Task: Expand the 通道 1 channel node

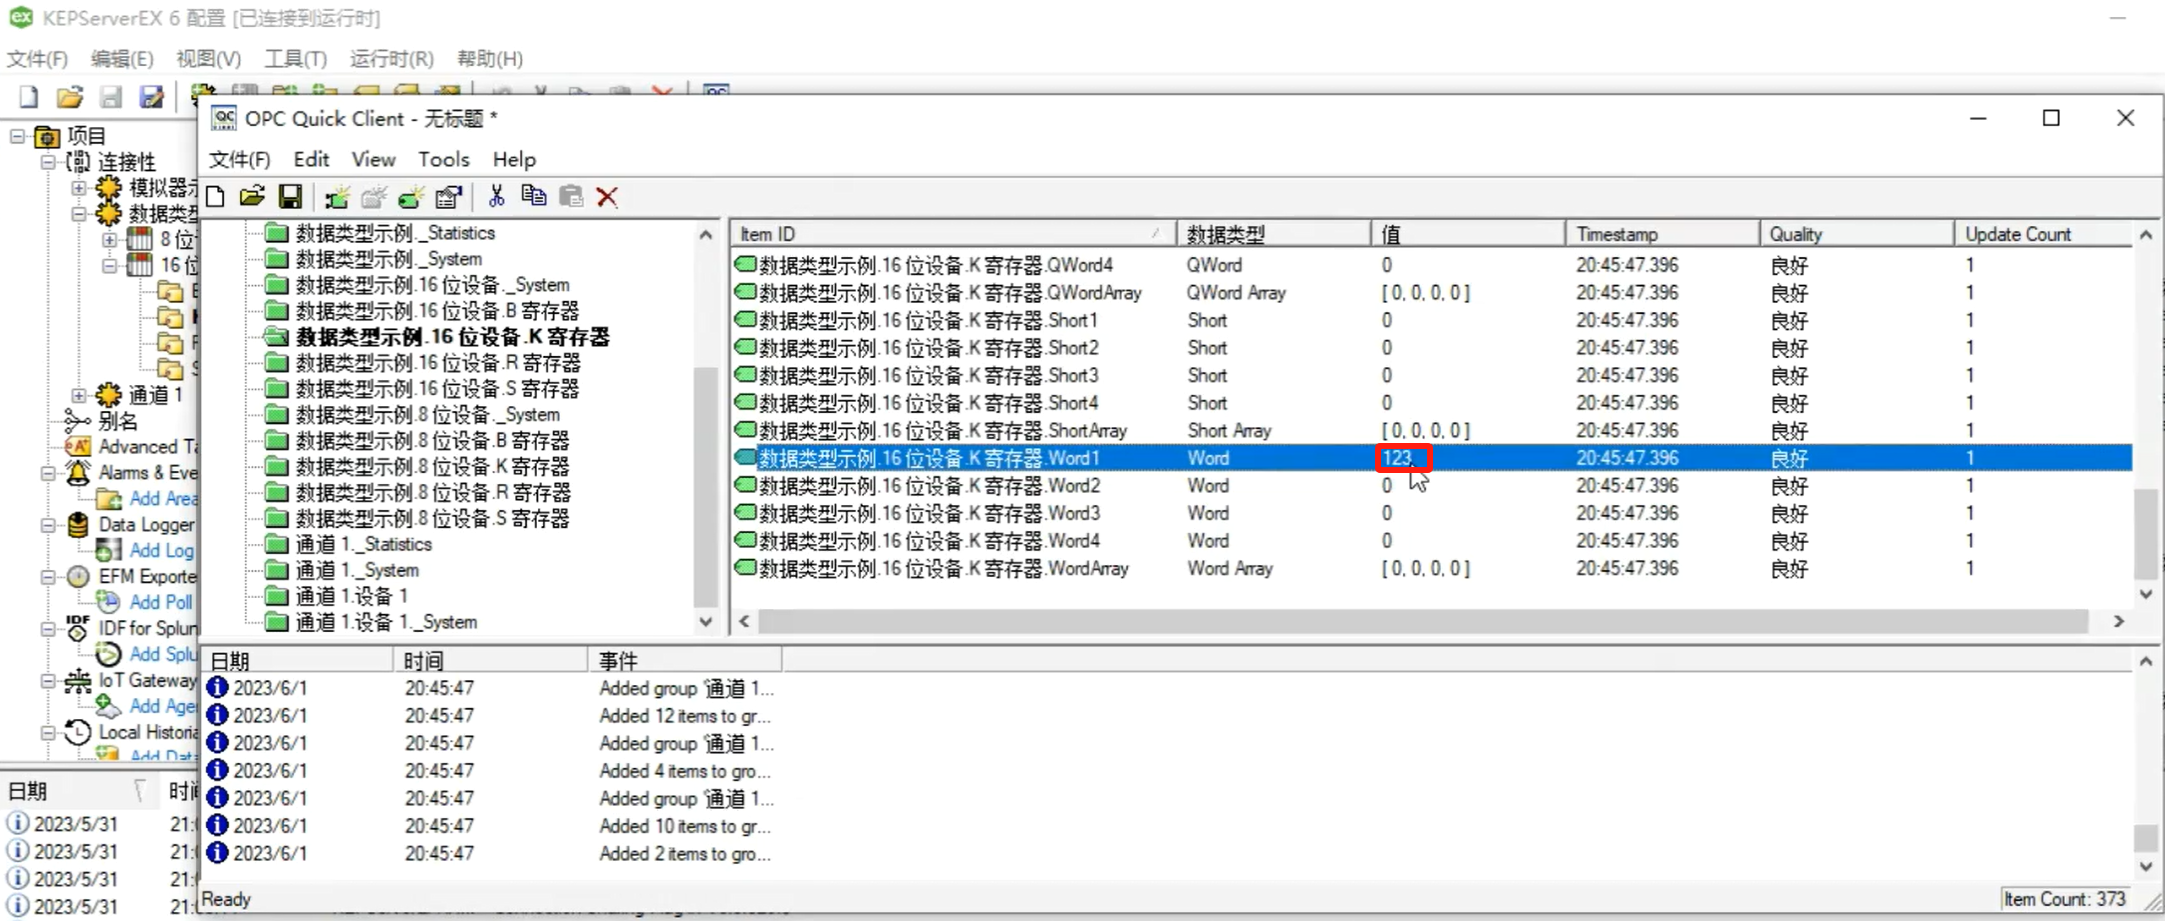Action: pos(79,395)
